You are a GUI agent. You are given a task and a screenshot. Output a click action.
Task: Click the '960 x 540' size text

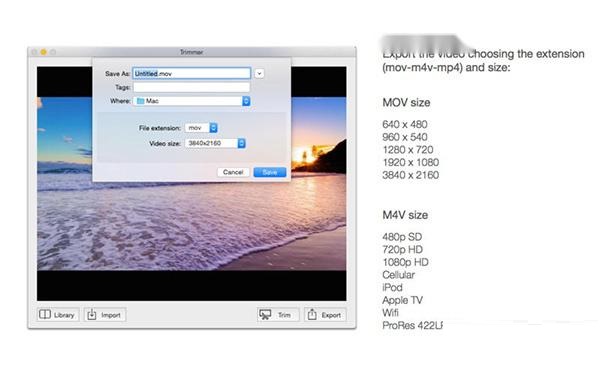tap(405, 137)
